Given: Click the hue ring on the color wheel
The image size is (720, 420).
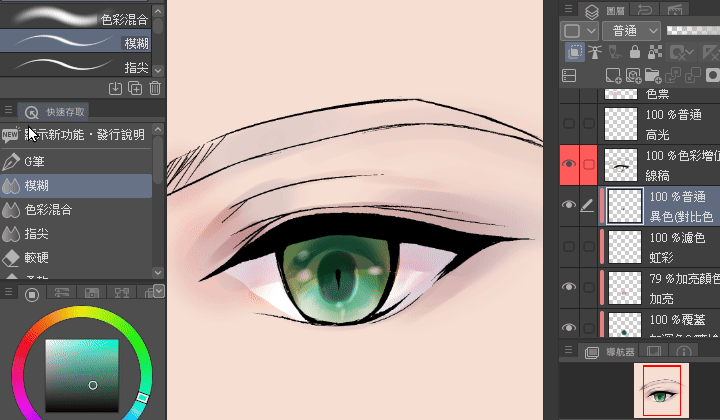Looking at the screenshot, I should point(82,312).
